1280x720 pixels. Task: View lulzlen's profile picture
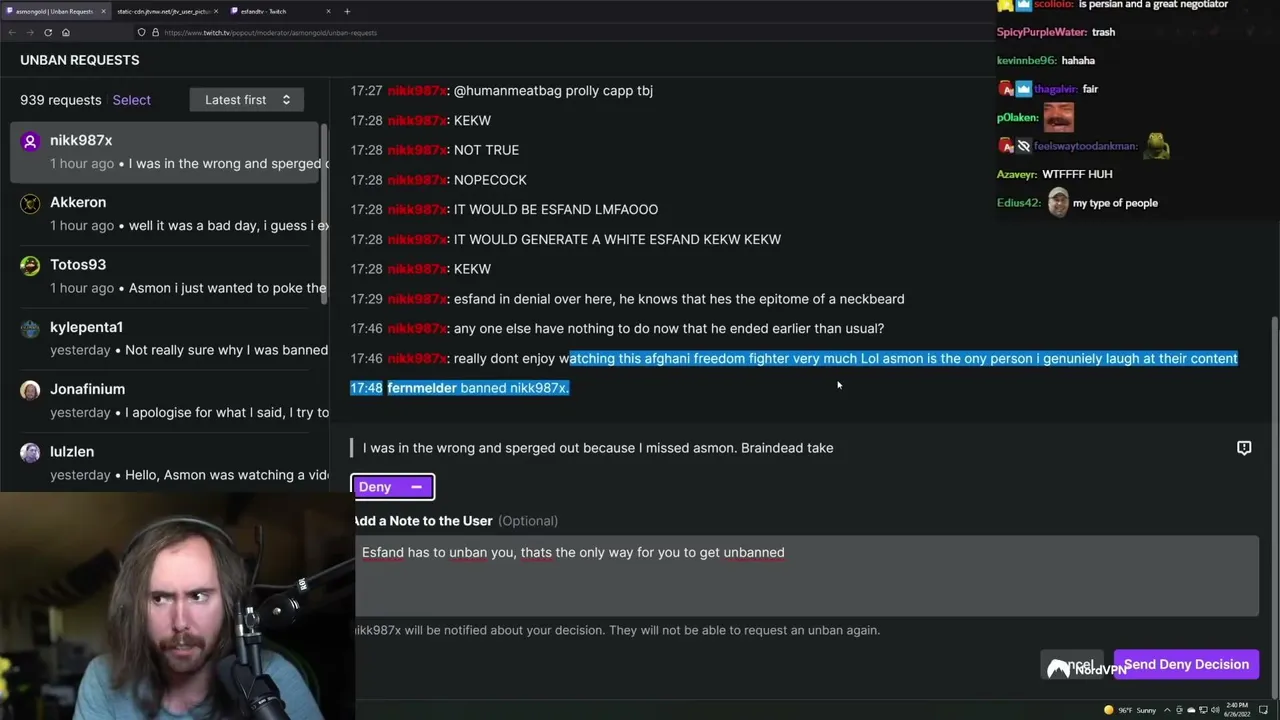[x=30, y=452]
